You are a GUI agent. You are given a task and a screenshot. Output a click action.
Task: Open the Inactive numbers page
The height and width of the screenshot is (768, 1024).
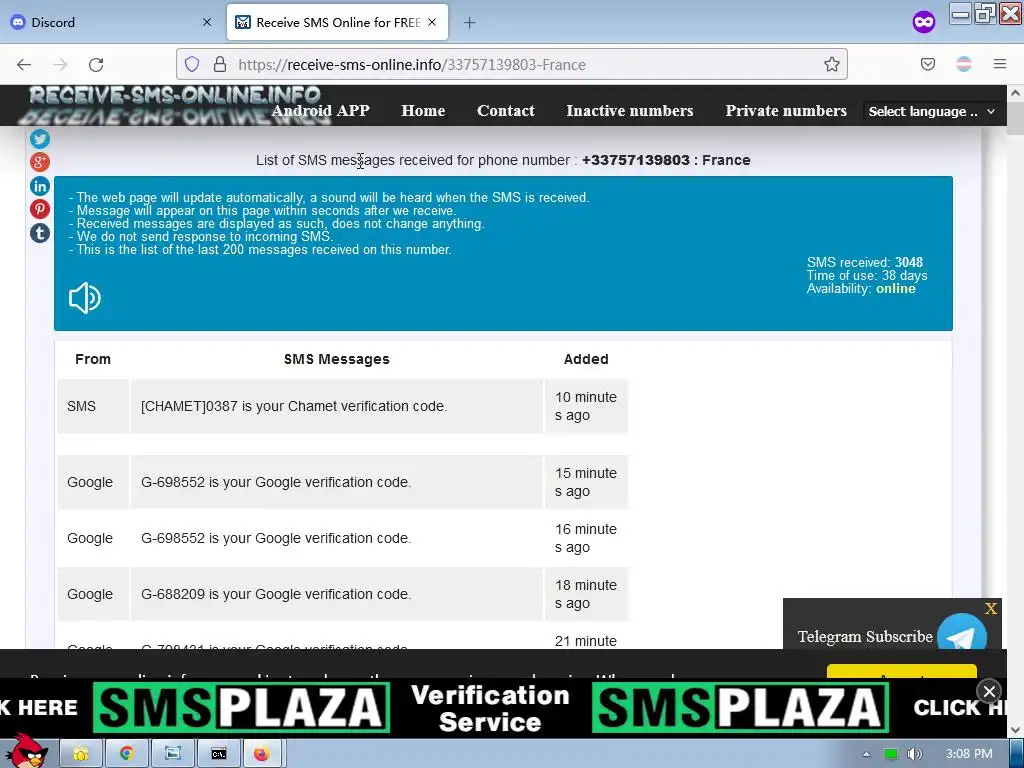(x=630, y=110)
